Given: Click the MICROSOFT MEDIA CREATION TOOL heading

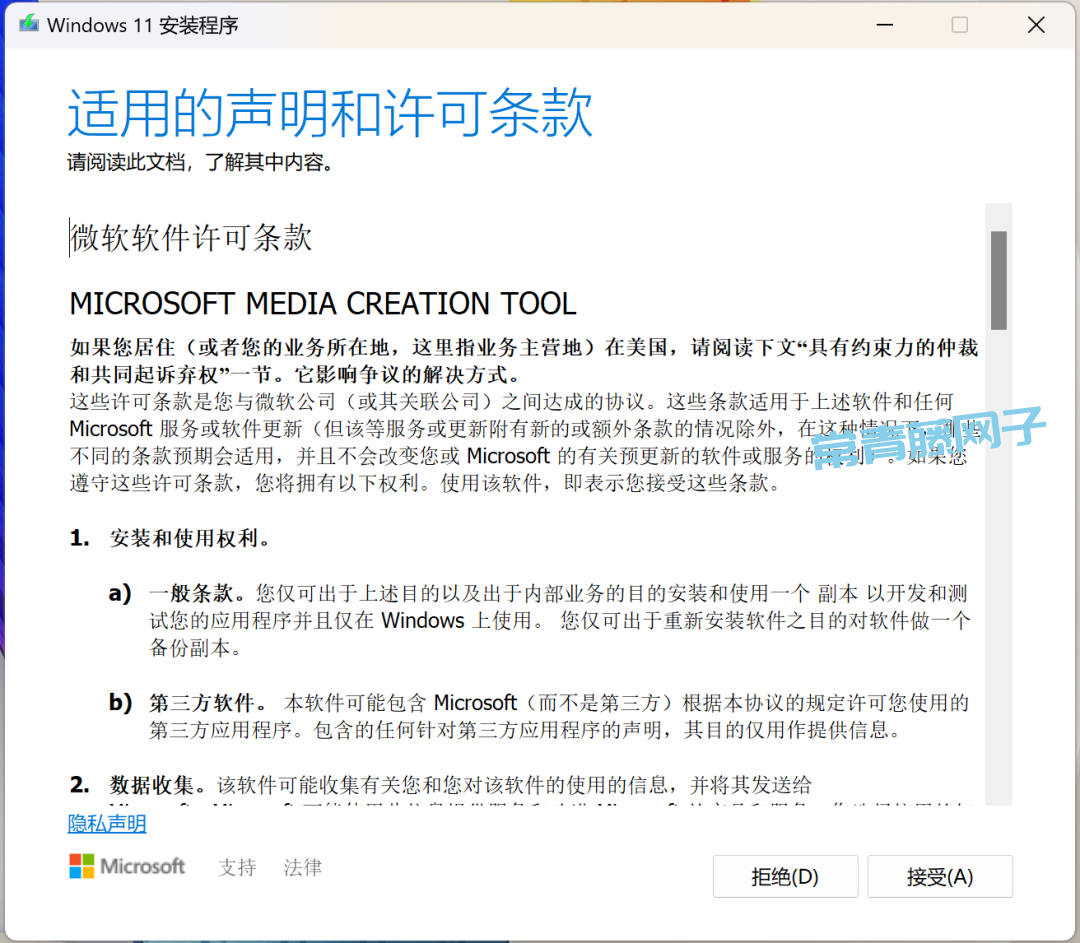Looking at the screenshot, I should [323, 303].
